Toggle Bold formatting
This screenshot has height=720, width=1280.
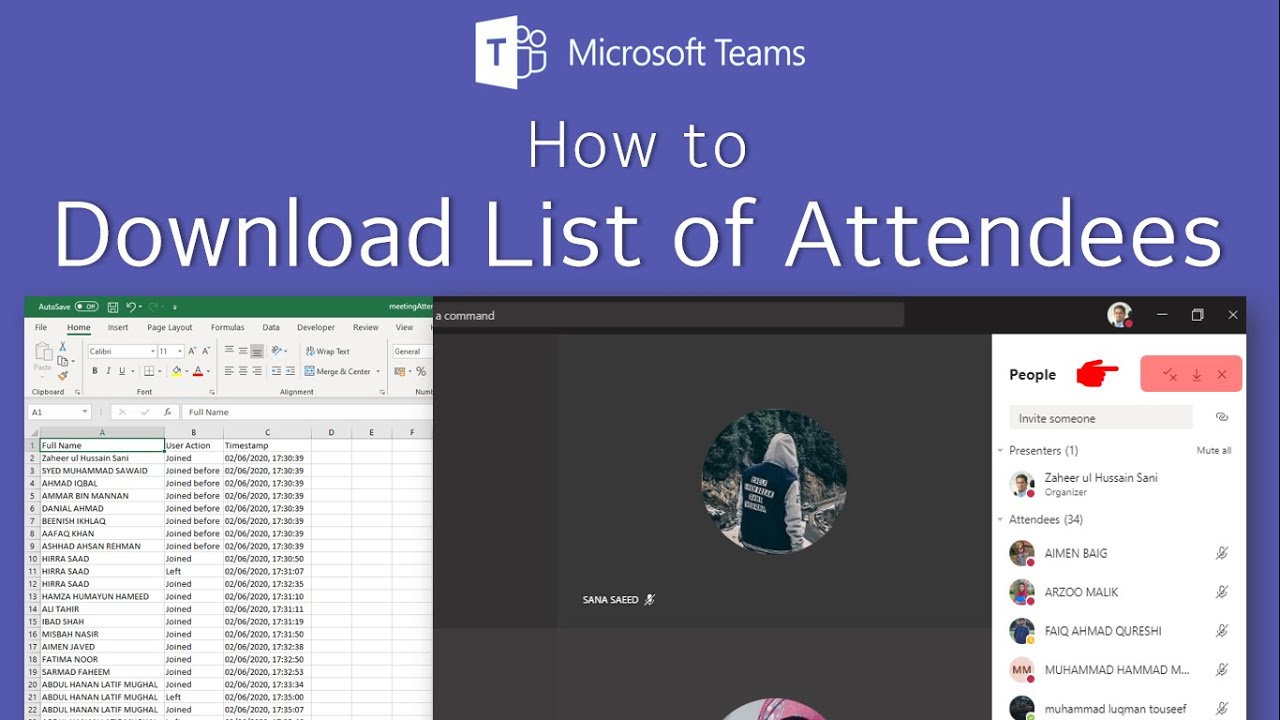point(95,371)
